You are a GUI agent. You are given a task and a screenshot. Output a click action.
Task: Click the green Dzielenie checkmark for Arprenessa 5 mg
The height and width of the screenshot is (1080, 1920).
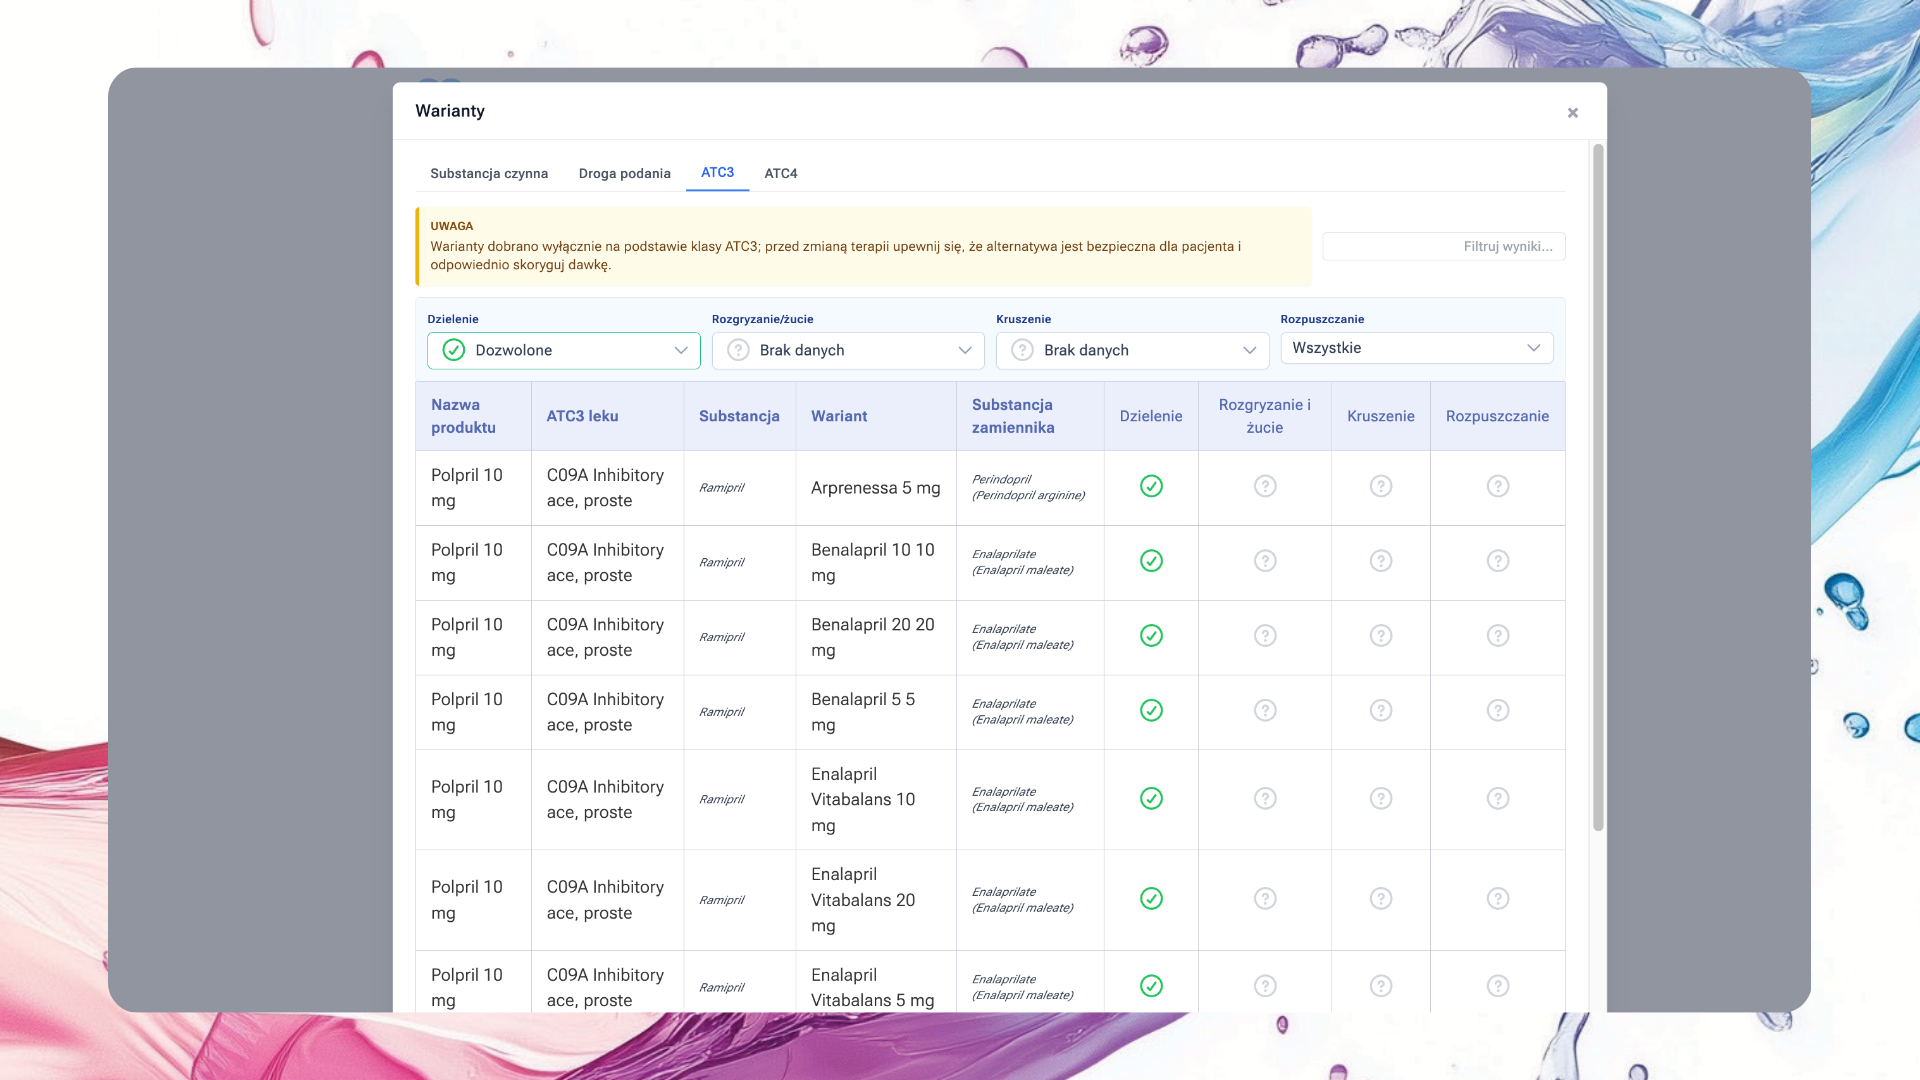pos(1151,486)
